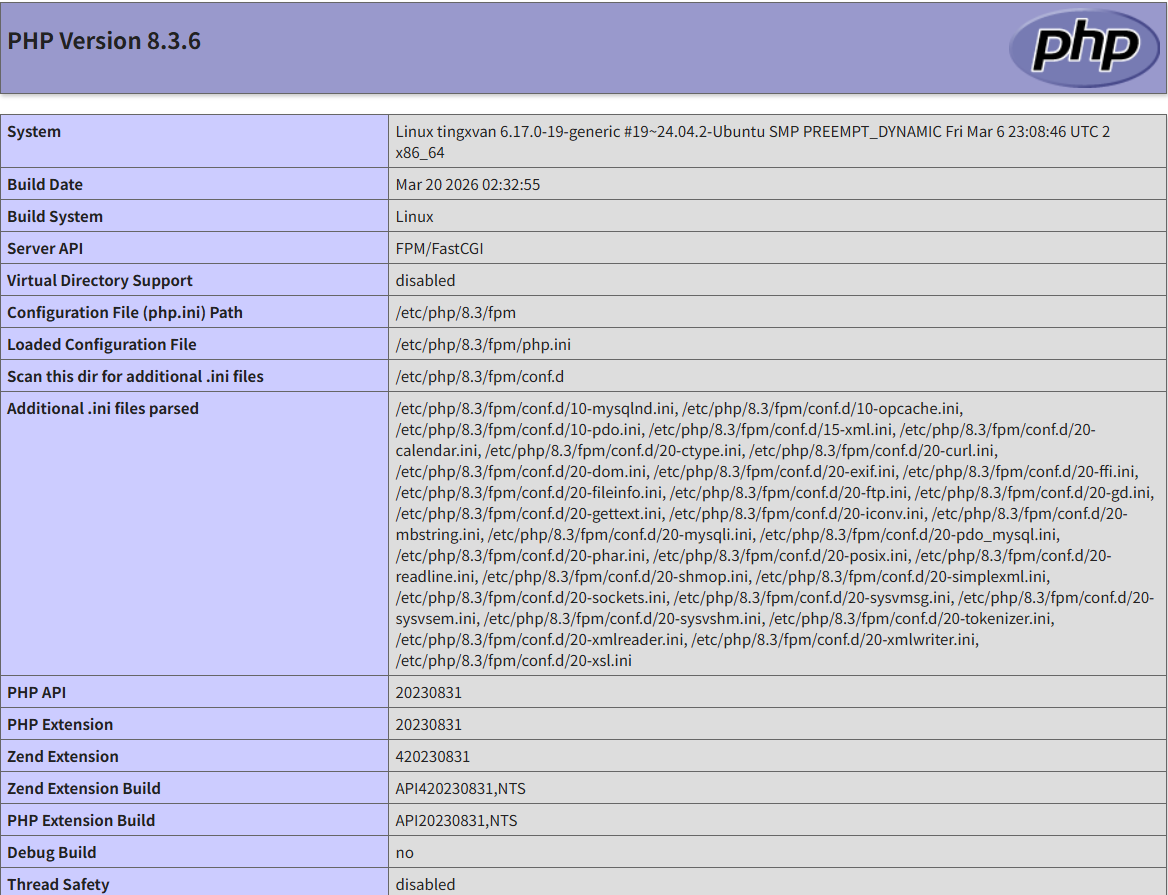The height and width of the screenshot is (895, 1168).
Task: Click the Debug Build value no
Action: [x=404, y=853]
